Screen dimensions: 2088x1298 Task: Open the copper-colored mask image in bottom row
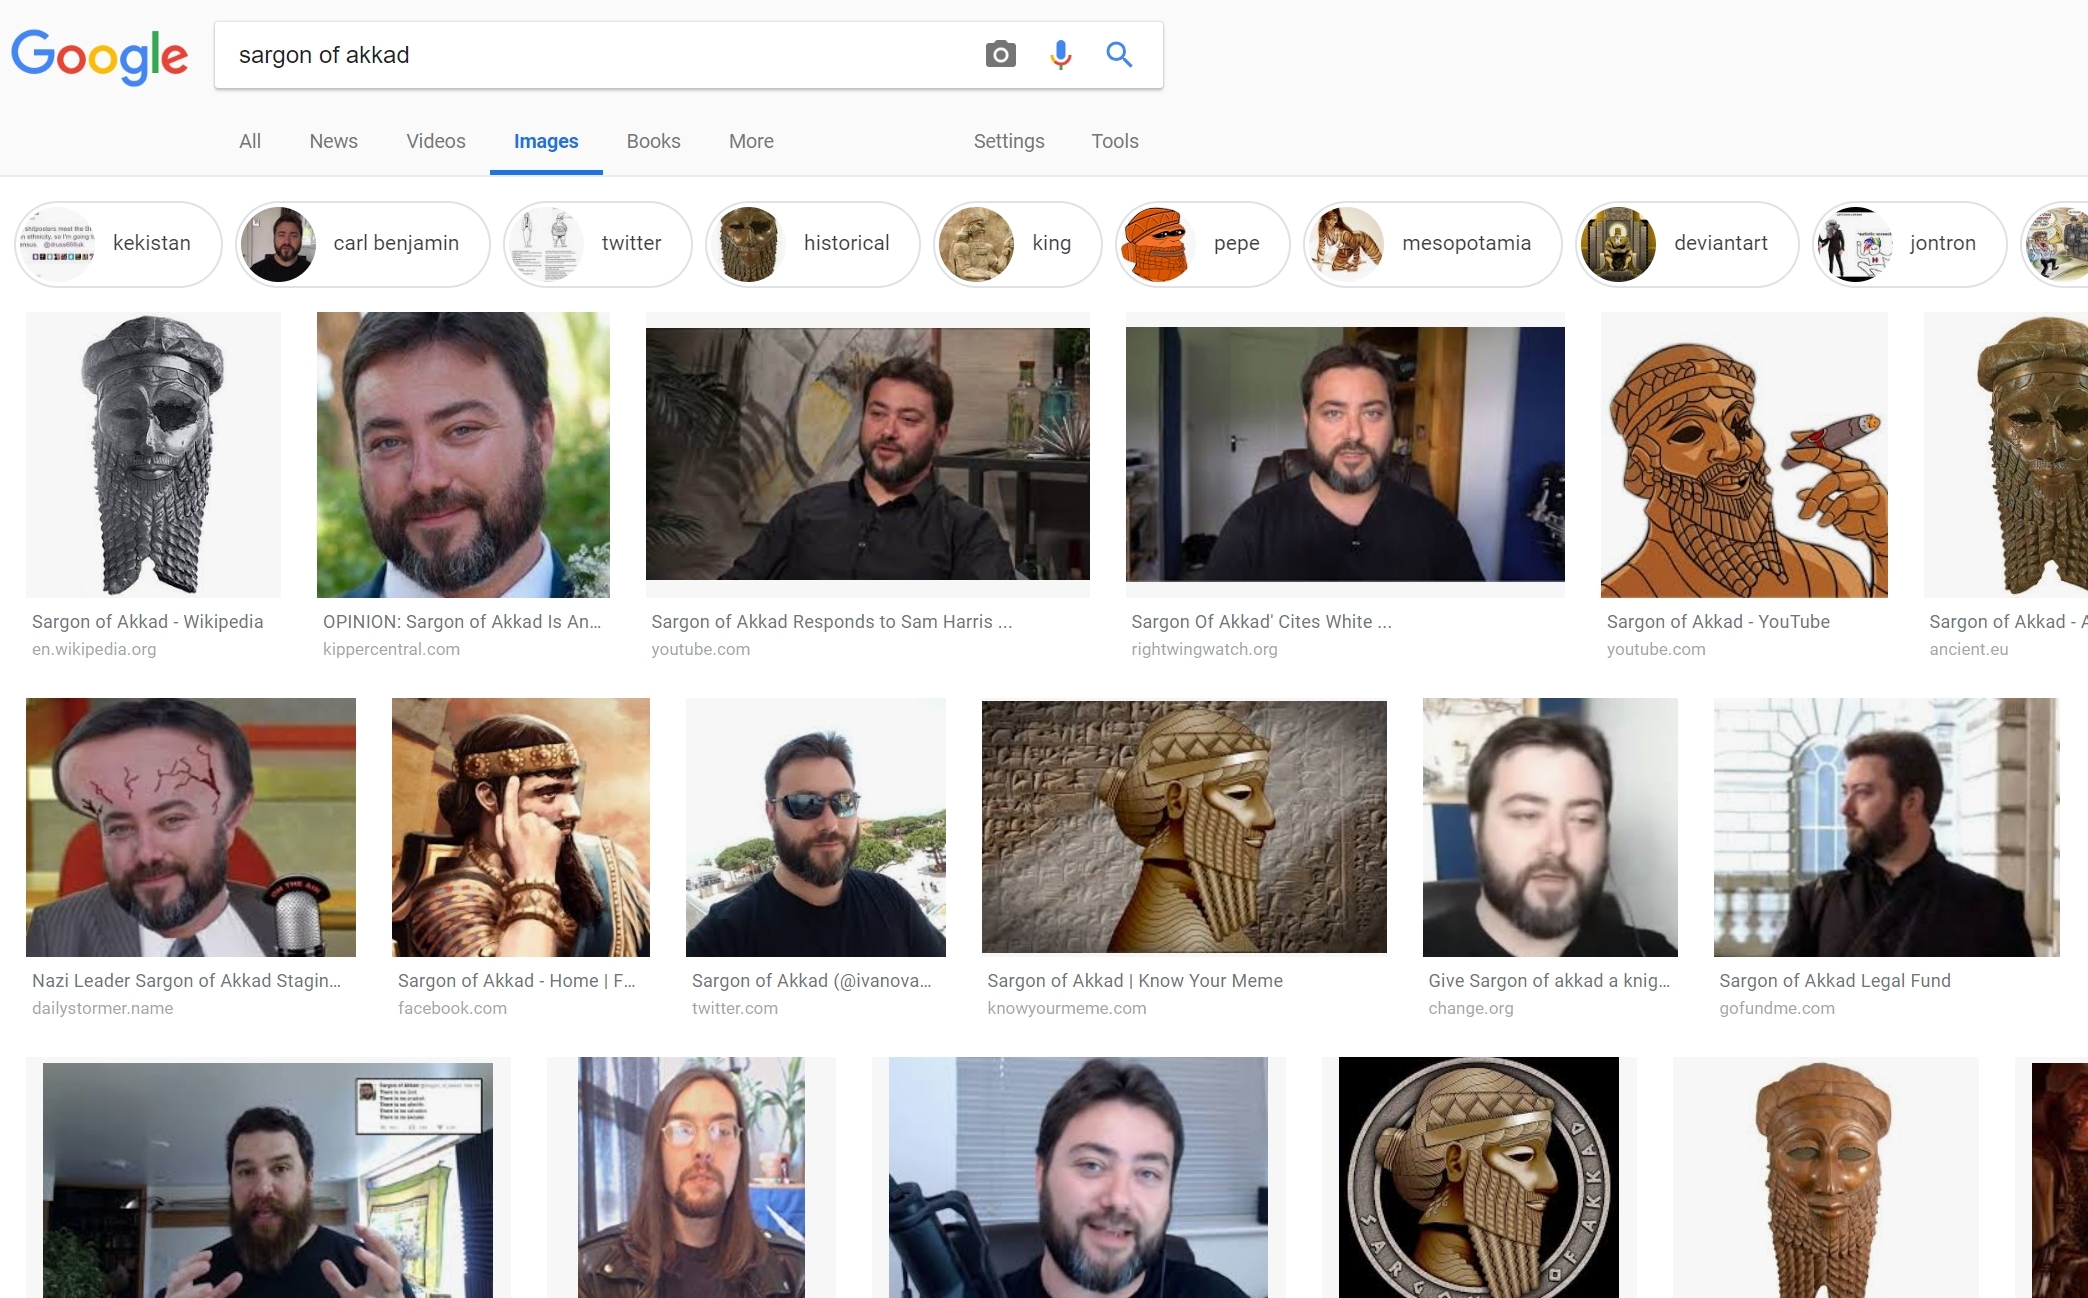pyautogui.click(x=1826, y=1177)
